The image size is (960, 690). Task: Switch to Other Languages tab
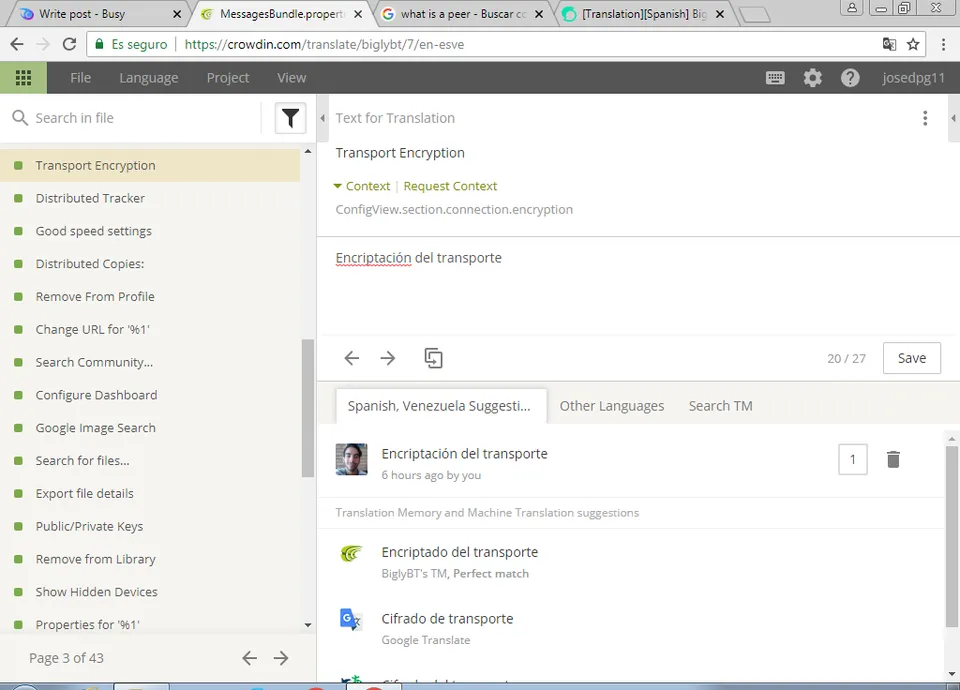(612, 406)
